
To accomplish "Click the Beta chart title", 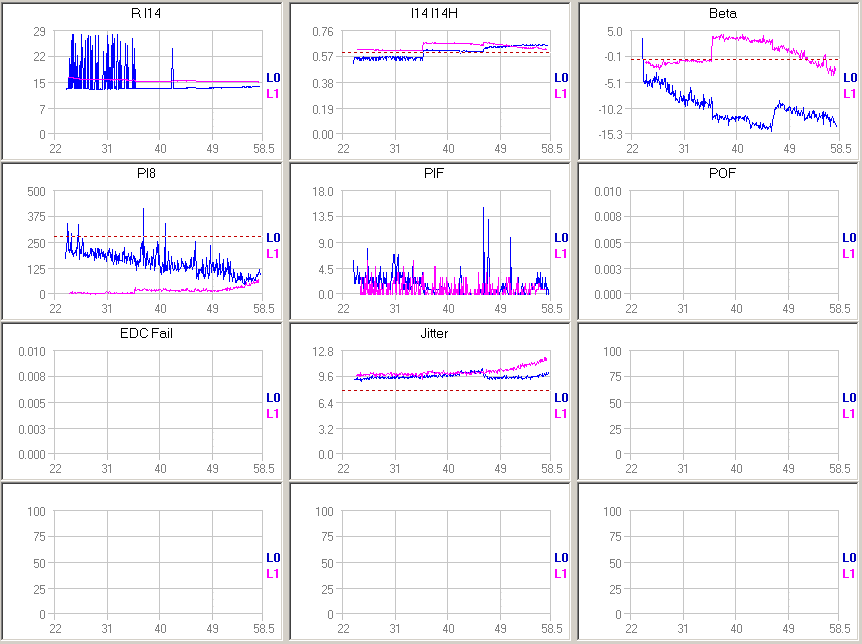I will coord(721,13).
